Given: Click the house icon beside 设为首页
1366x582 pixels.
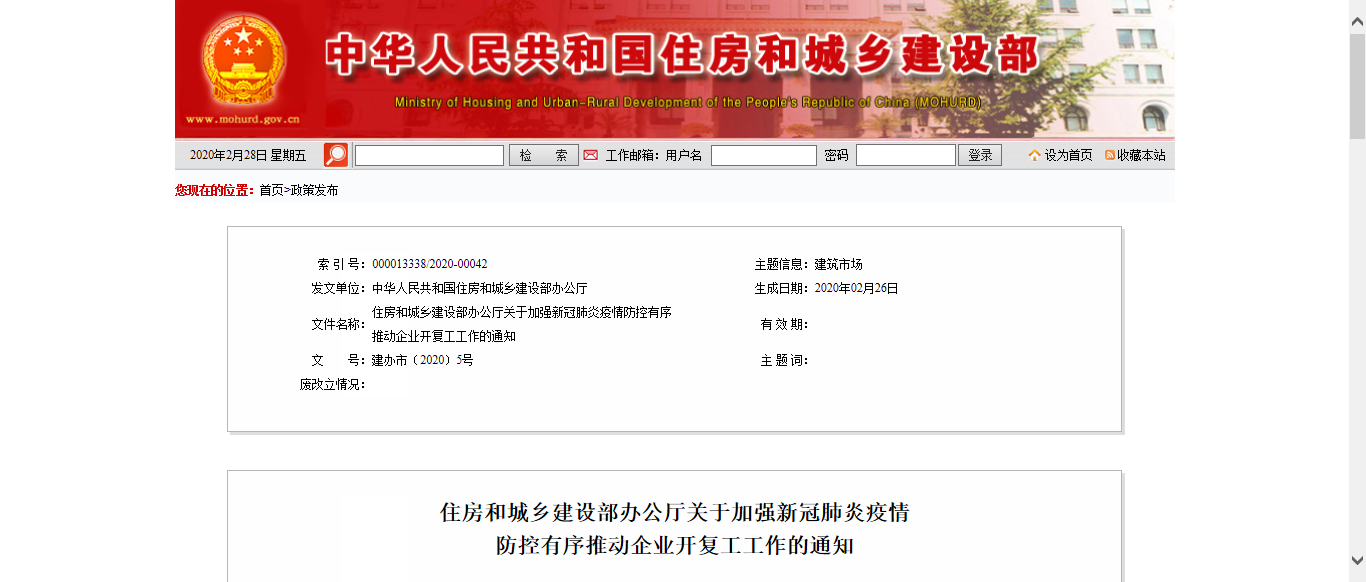Looking at the screenshot, I should coord(1034,155).
